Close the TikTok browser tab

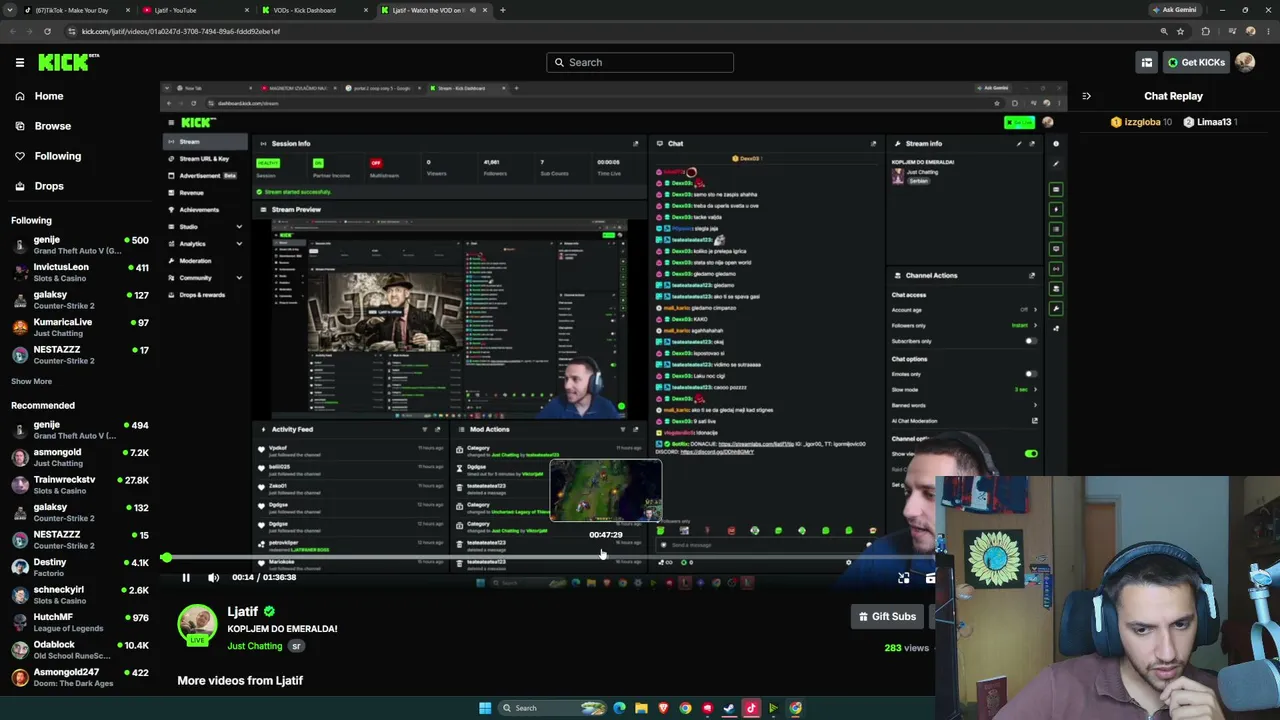point(127,10)
